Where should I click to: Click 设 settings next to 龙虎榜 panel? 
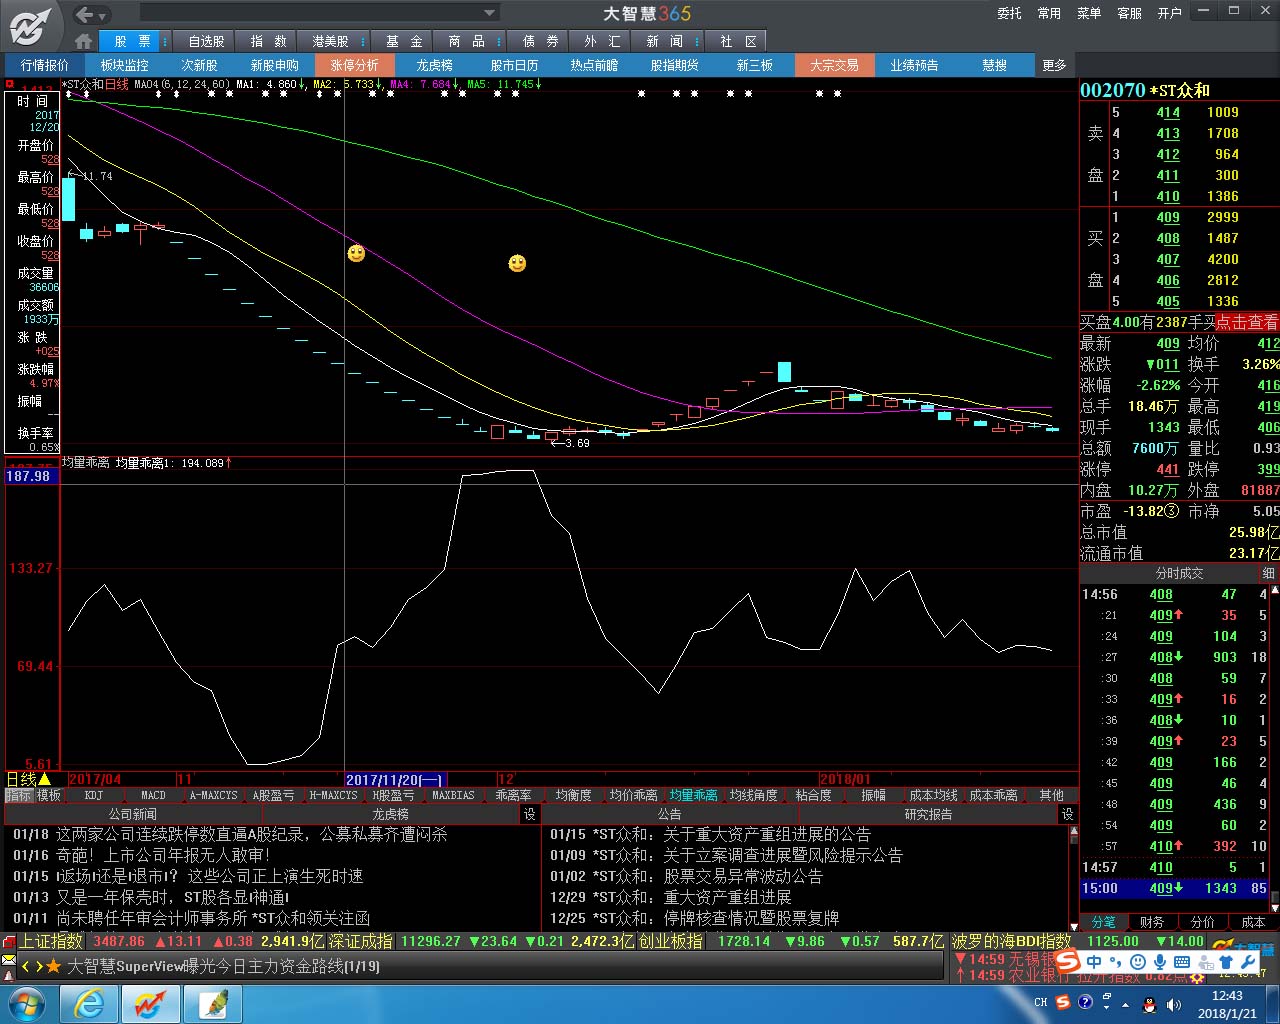tap(529, 814)
